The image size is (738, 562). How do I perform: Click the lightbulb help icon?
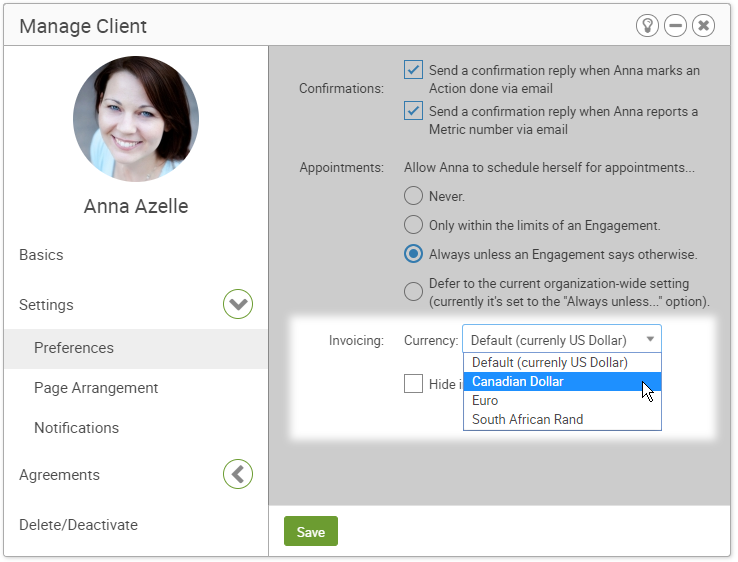pos(647,25)
